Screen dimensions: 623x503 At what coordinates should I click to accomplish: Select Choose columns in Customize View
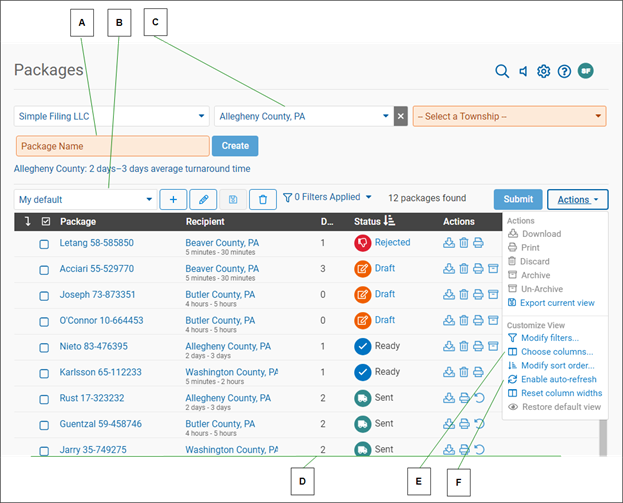pyautogui.click(x=556, y=352)
